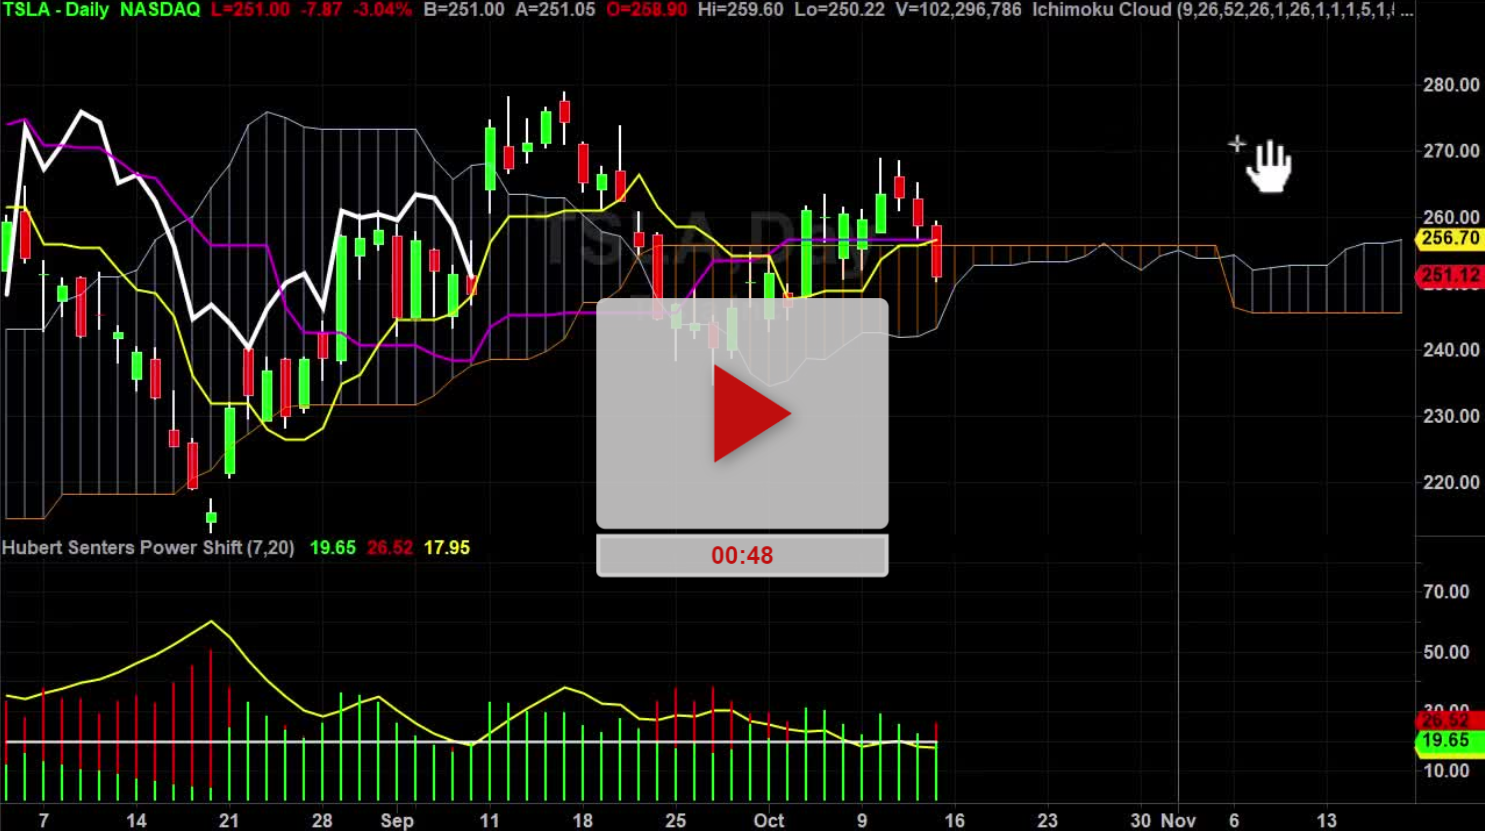Click the Nov date axis label
1485x831 pixels.
coord(1179,821)
